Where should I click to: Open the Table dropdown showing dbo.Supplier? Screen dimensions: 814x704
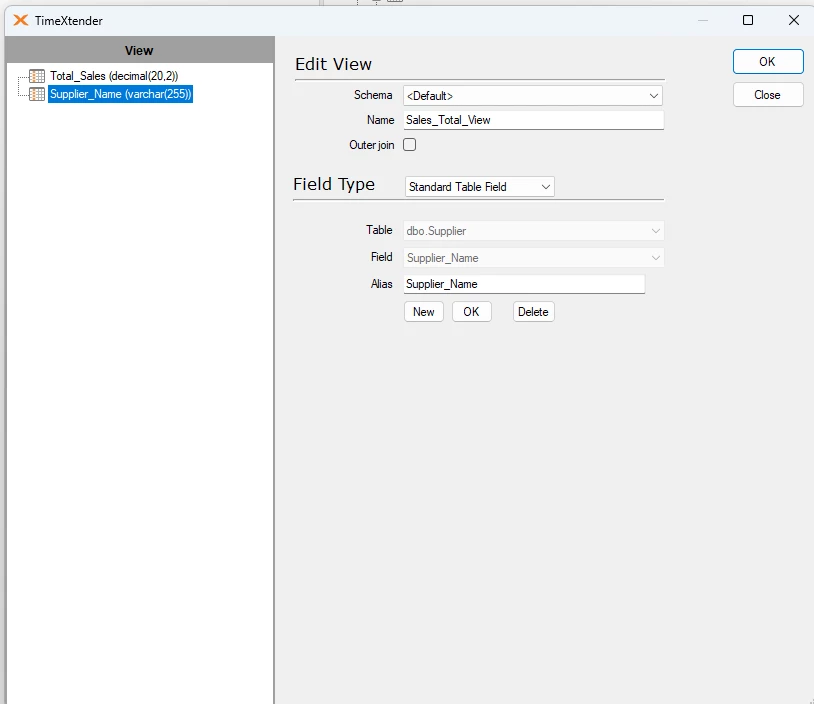[533, 231]
